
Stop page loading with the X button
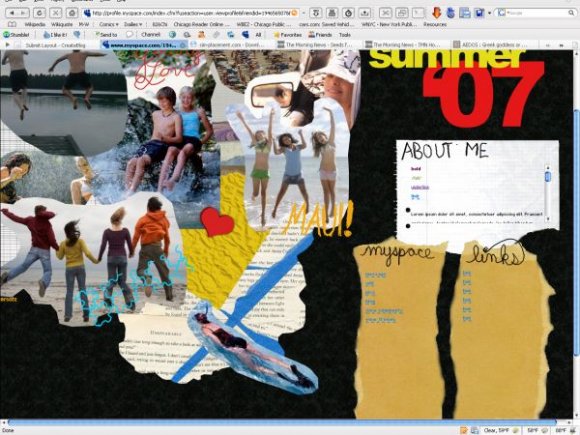pos(55,13)
